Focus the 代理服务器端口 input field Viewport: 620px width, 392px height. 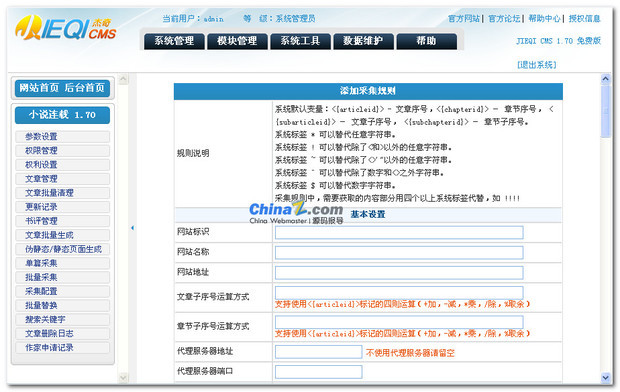pos(319,372)
